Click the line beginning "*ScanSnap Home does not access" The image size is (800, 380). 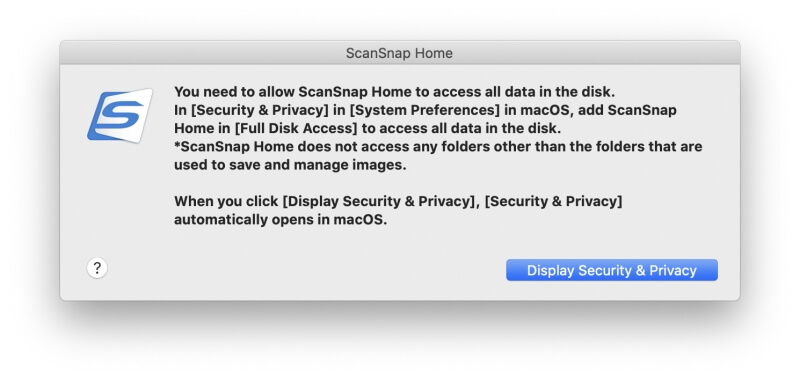(438, 147)
